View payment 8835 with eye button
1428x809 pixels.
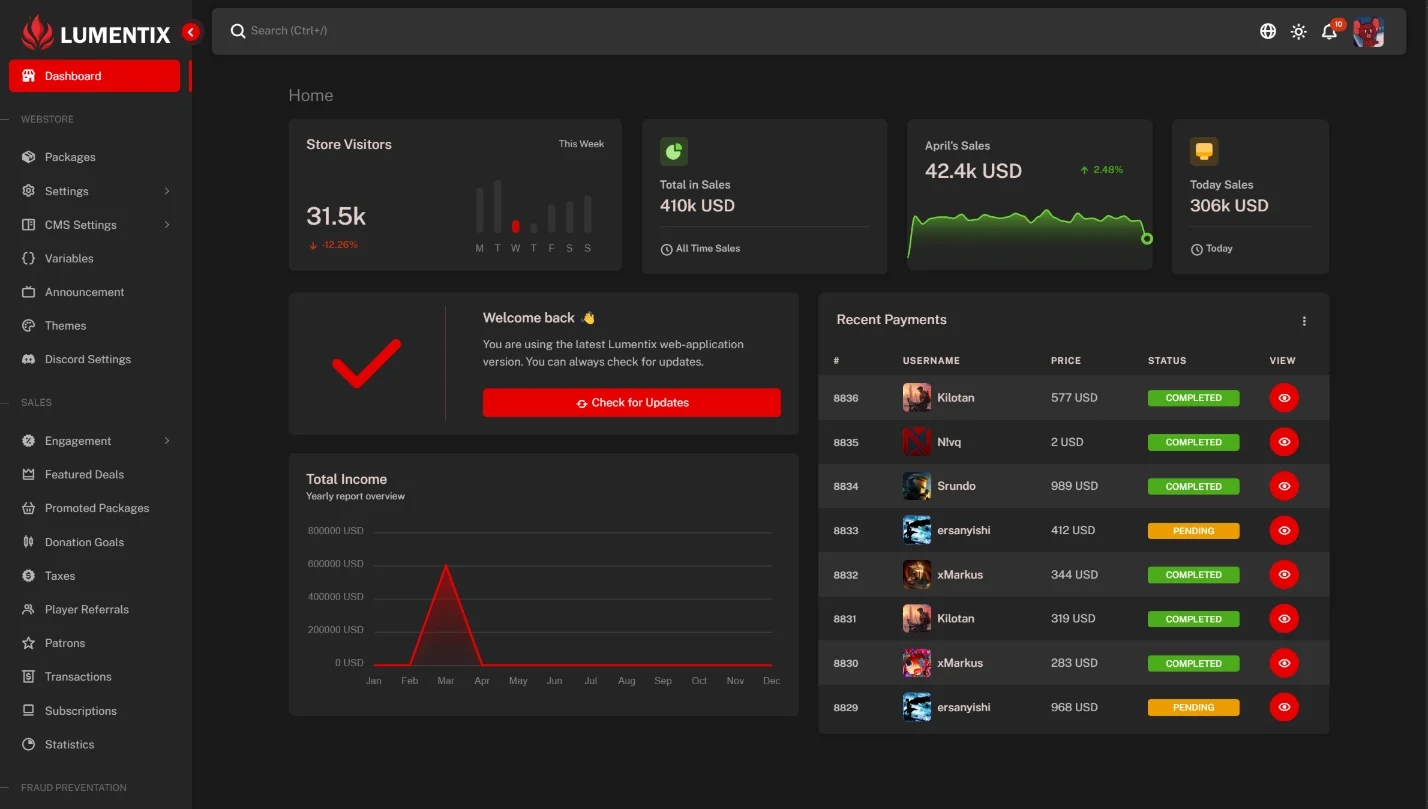click(1284, 442)
